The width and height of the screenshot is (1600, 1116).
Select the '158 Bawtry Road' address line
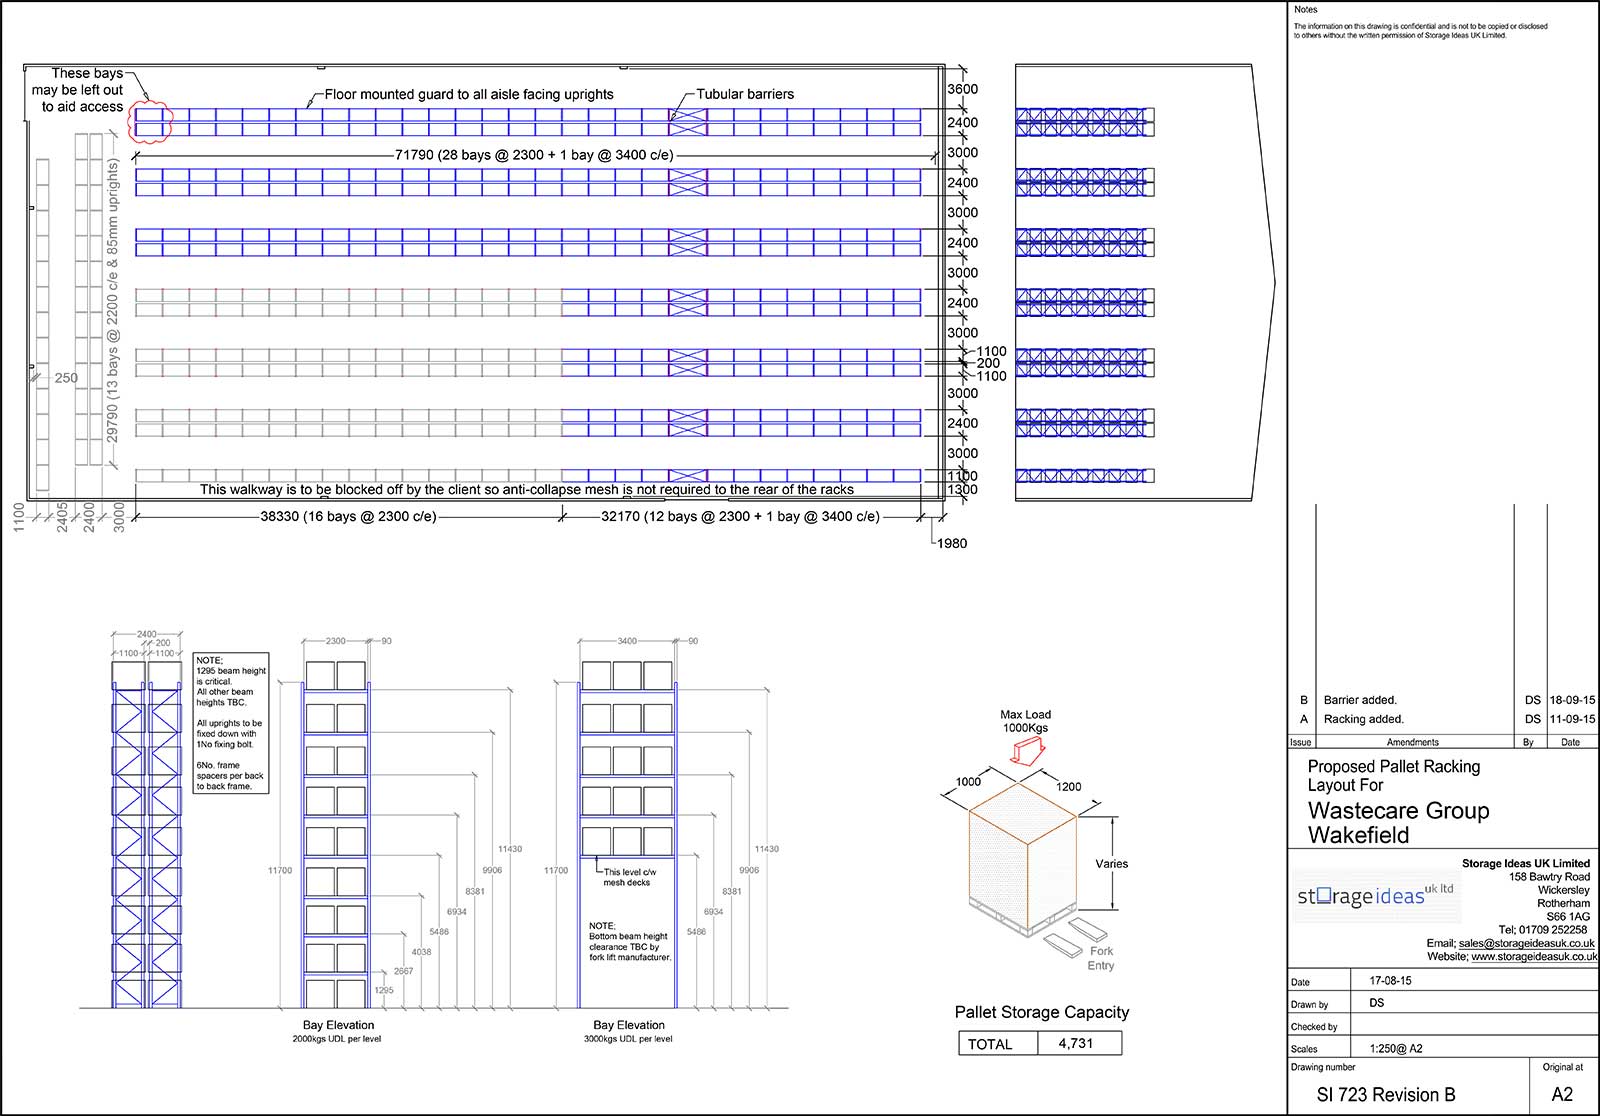click(x=1549, y=877)
